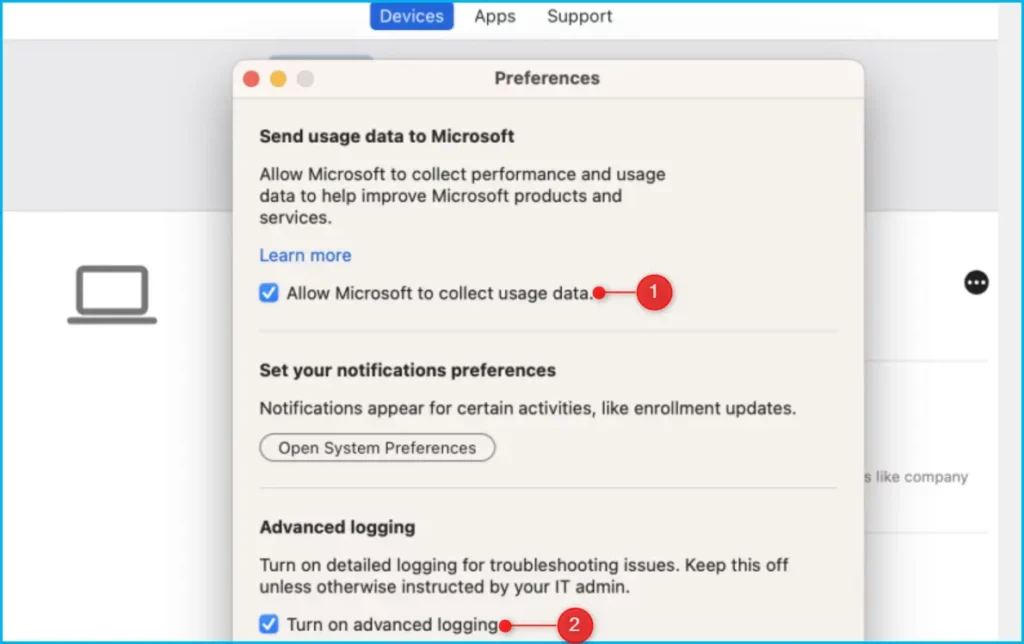
Task: Switch to the Apps tab
Action: point(495,16)
